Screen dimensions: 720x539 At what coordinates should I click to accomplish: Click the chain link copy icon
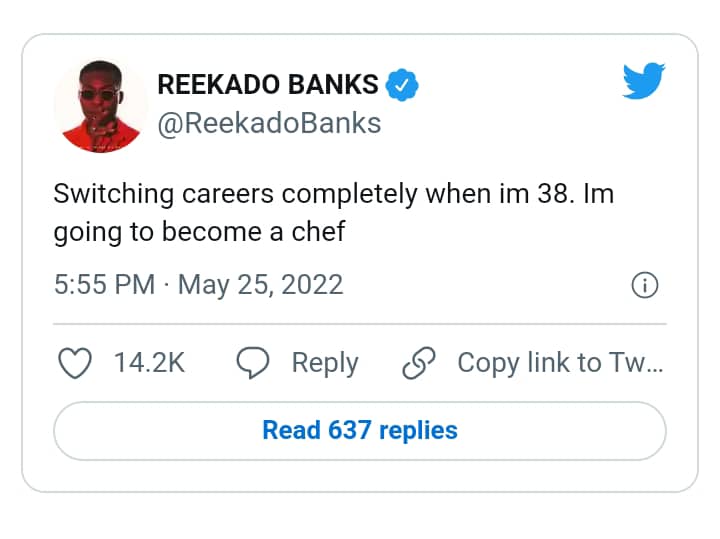(416, 364)
